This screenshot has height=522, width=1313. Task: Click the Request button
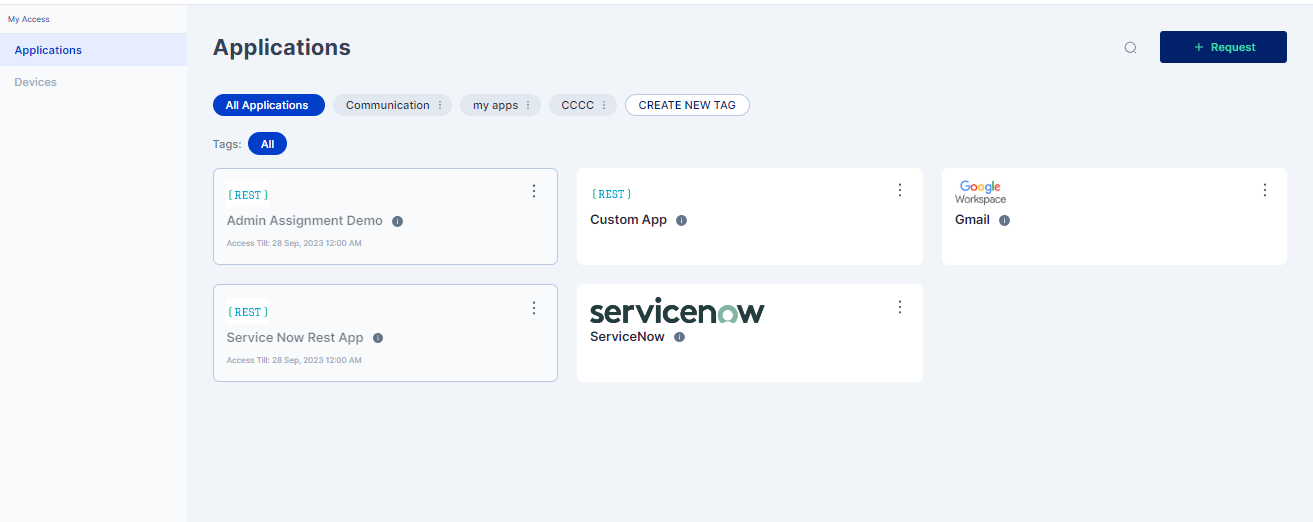(x=1223, y=47)
